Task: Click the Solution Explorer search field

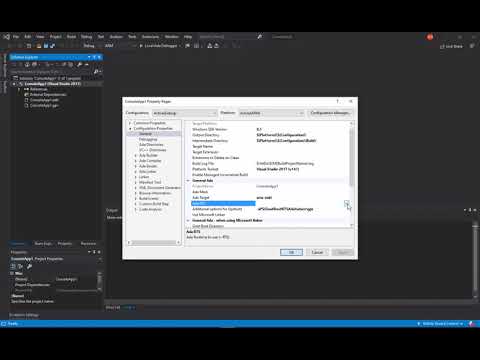Action: [x=52, y=72]
